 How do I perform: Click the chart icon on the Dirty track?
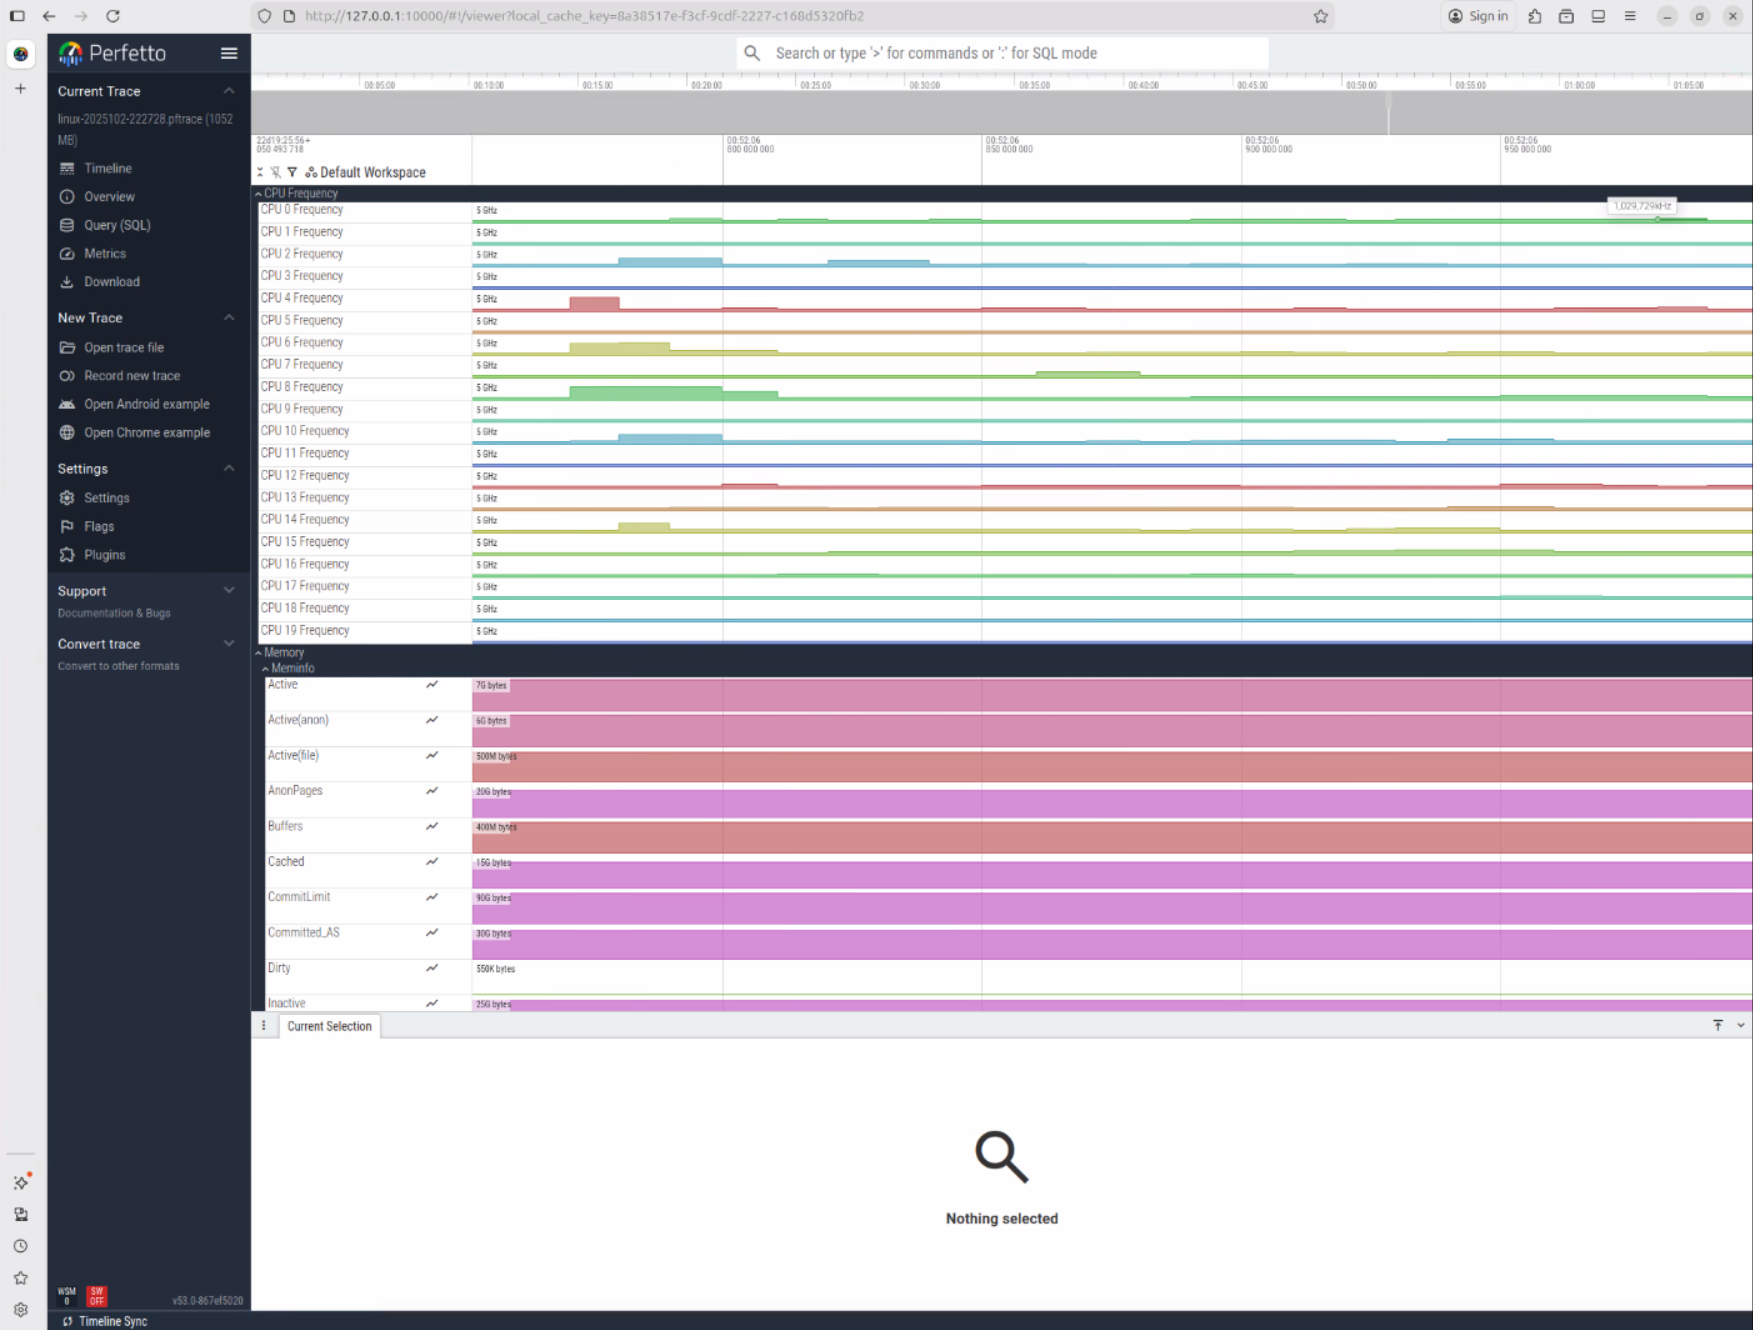(432, 968)
